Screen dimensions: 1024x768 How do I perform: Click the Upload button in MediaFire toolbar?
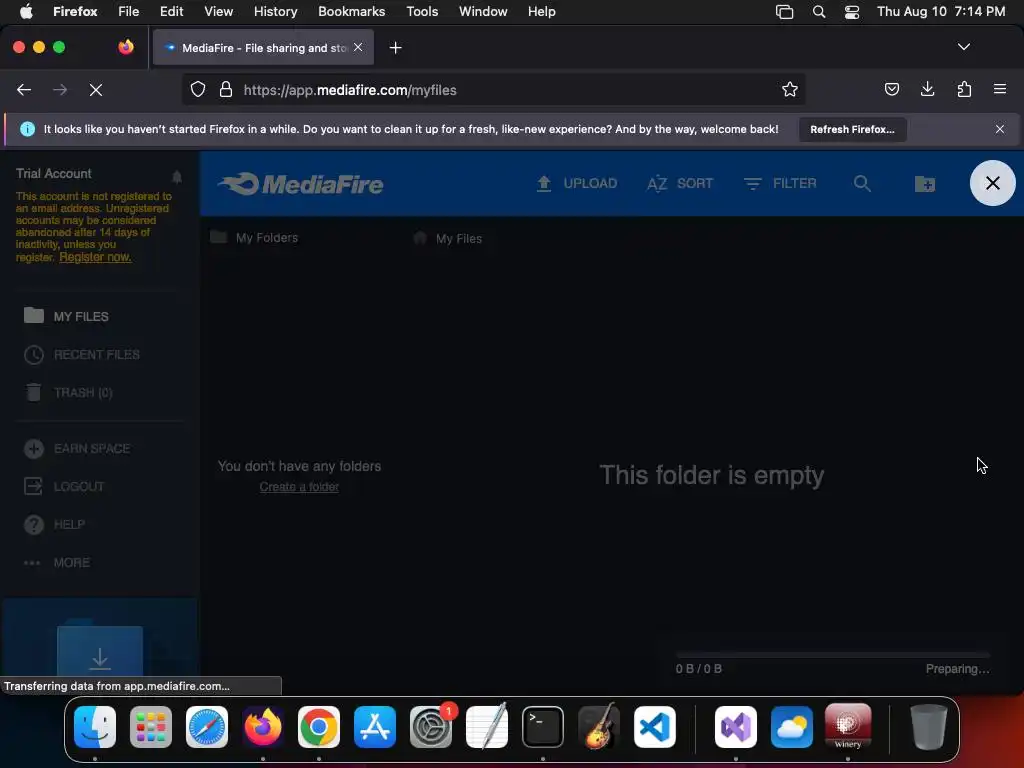point(577,184)
